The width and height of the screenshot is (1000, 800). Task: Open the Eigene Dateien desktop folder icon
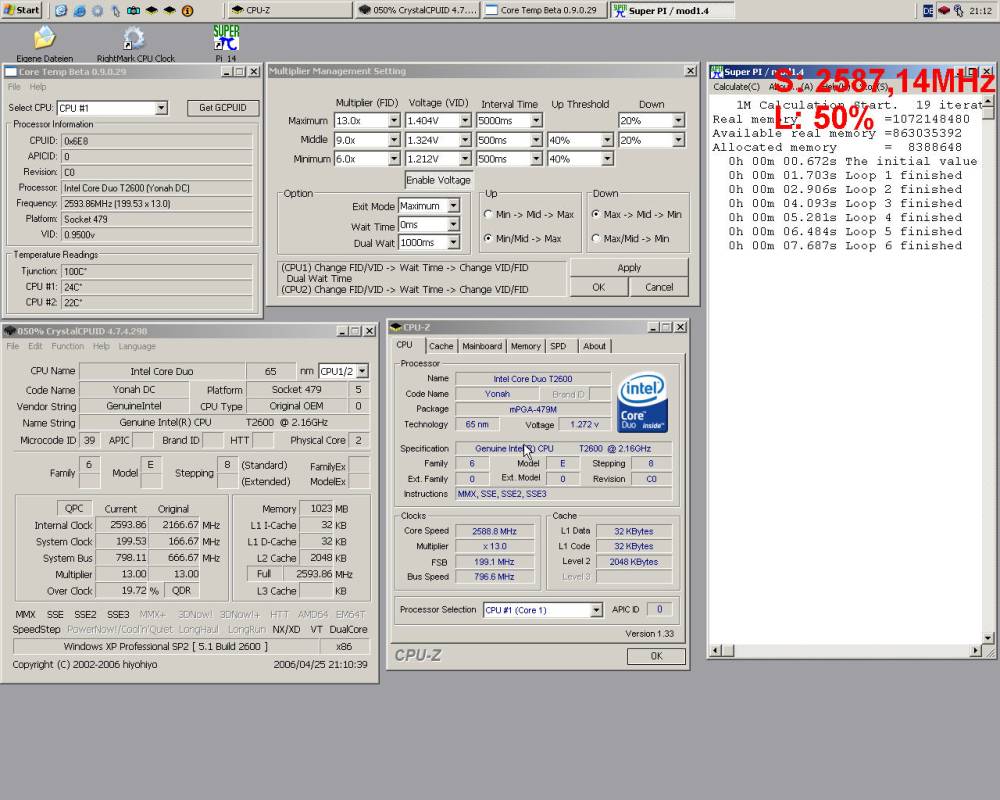[44, 38]
